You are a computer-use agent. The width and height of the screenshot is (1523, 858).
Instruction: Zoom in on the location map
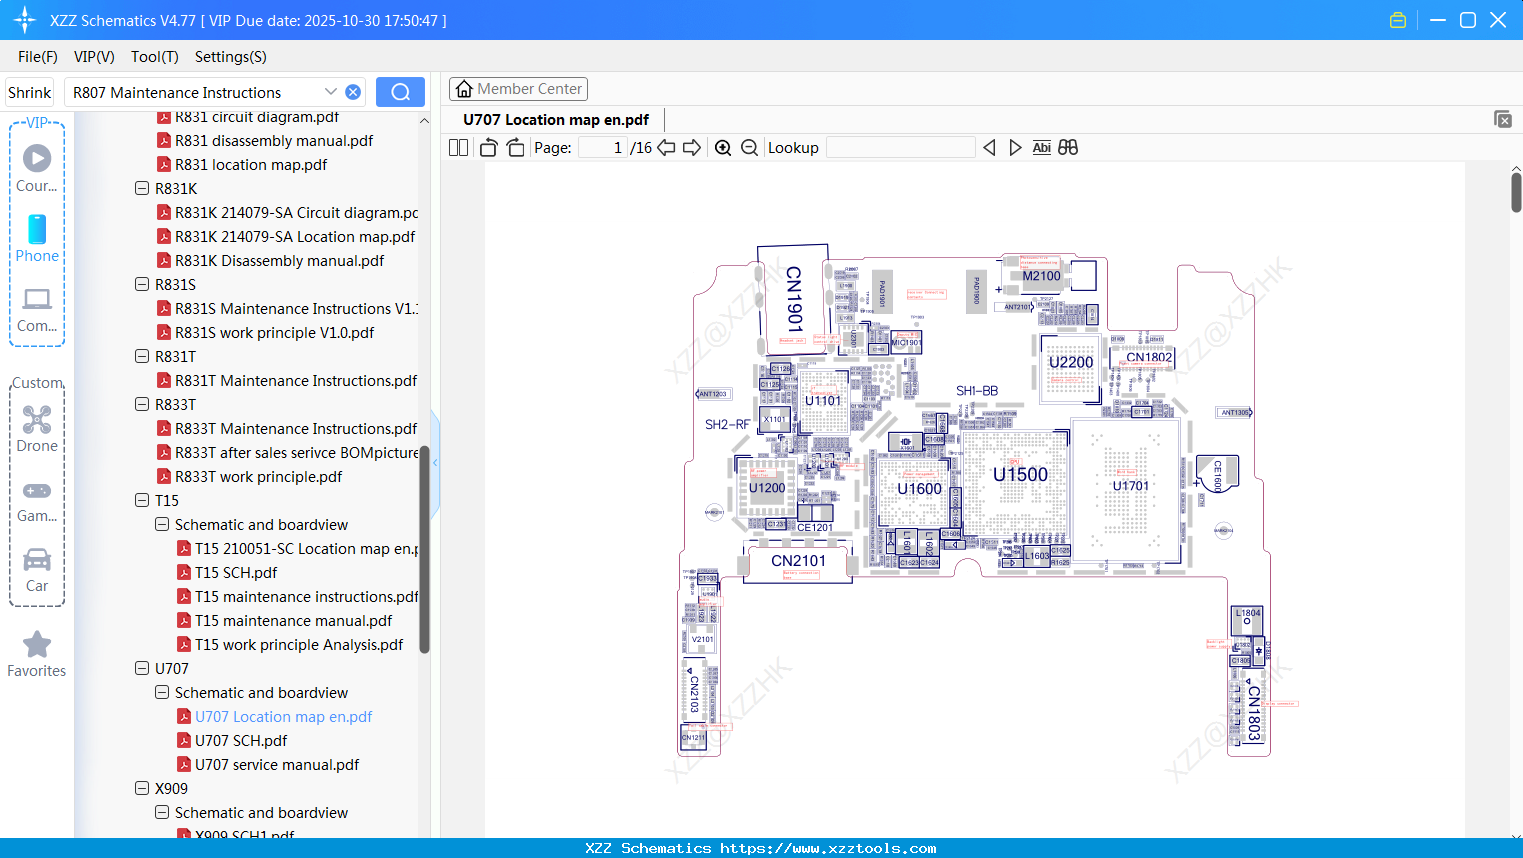click(722, 147)
